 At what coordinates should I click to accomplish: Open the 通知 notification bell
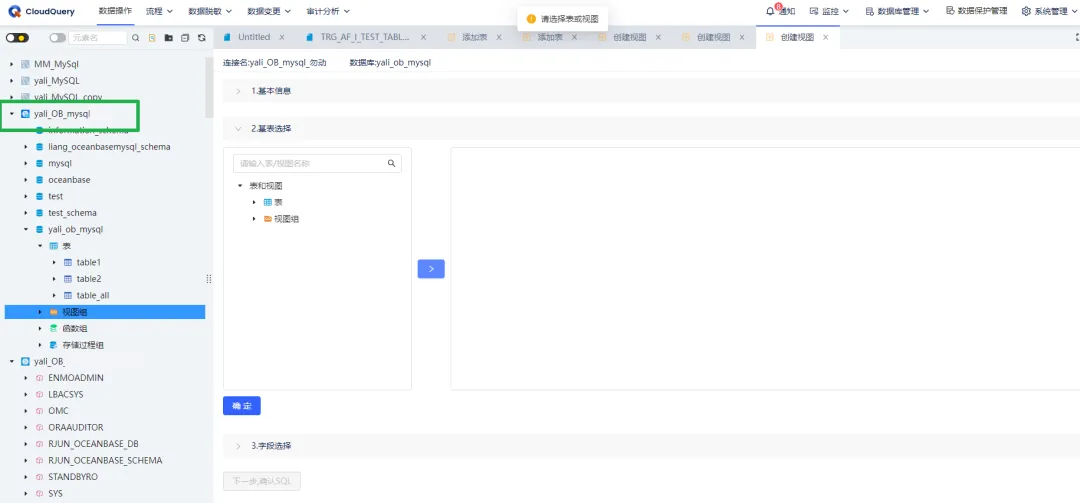coord(780,11)
